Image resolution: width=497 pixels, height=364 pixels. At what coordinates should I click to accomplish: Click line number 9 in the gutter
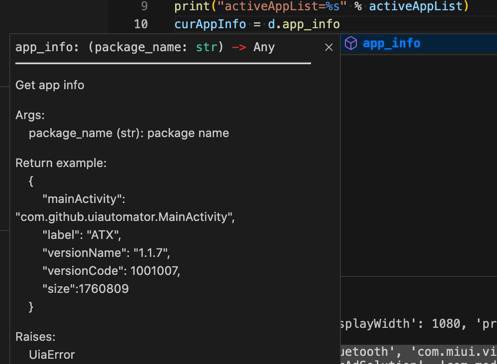144,6
